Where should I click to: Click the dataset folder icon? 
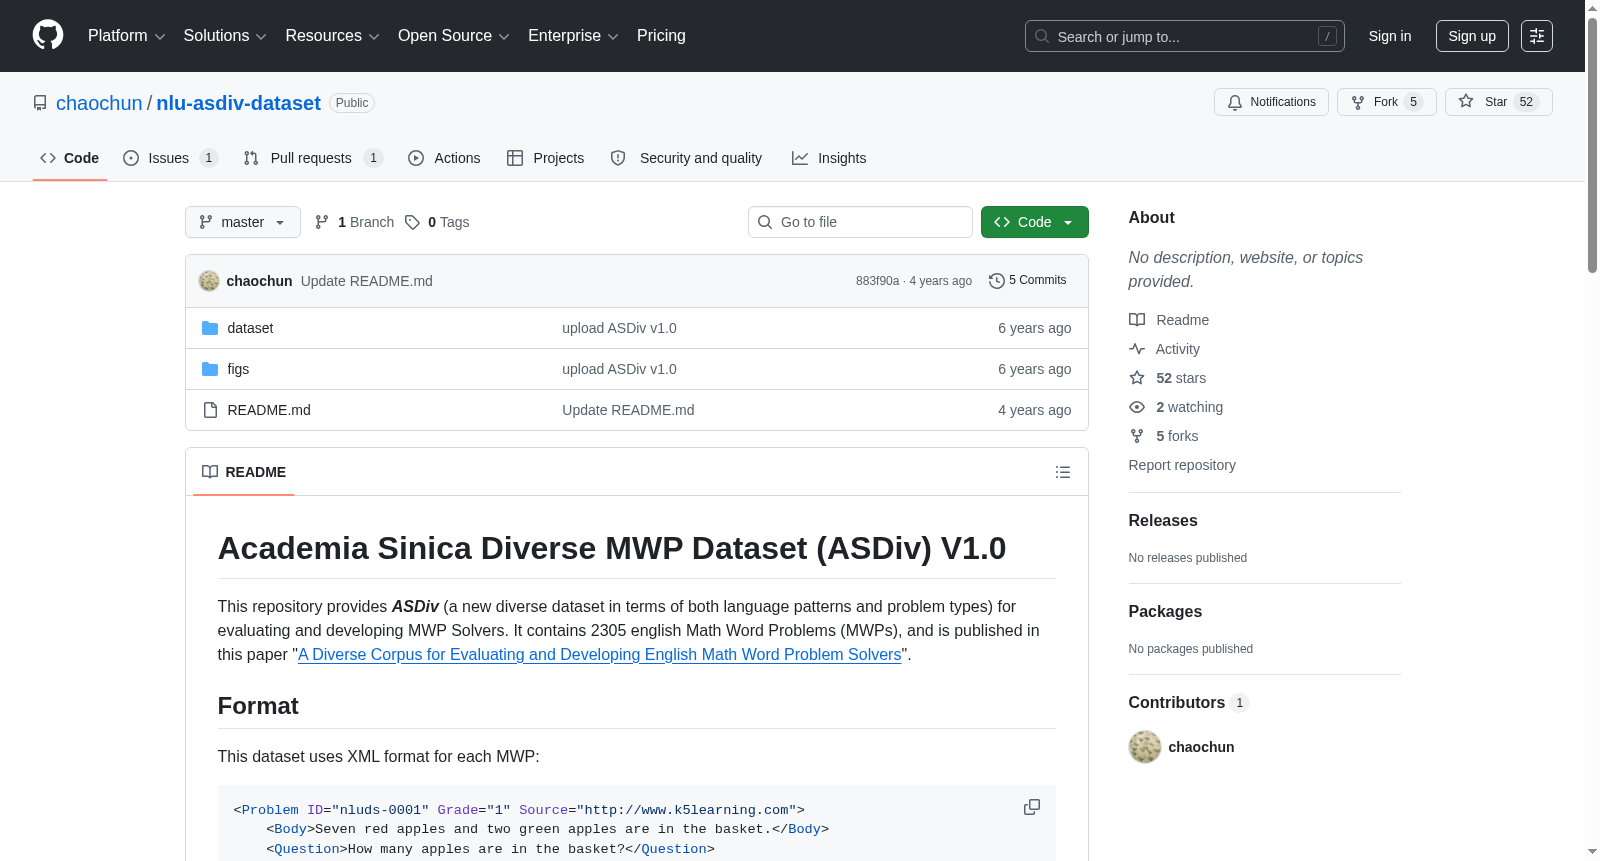210,328
